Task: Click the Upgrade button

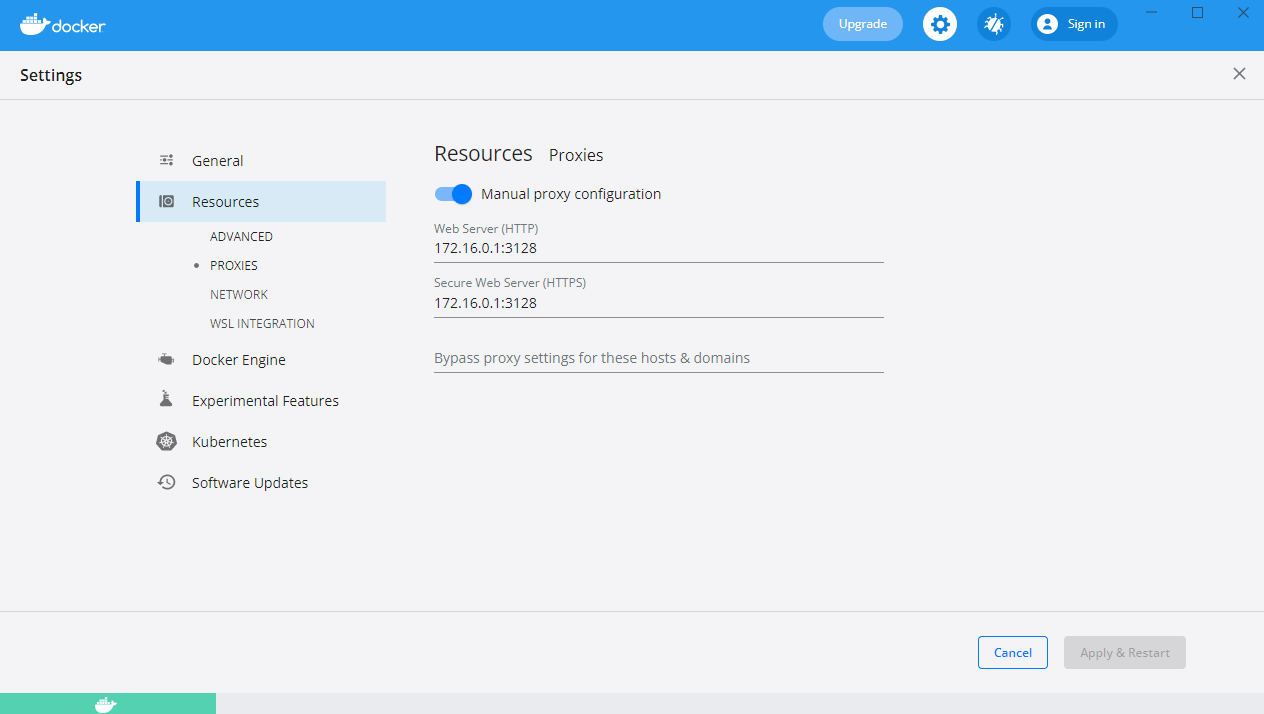Action: point(863,24)
